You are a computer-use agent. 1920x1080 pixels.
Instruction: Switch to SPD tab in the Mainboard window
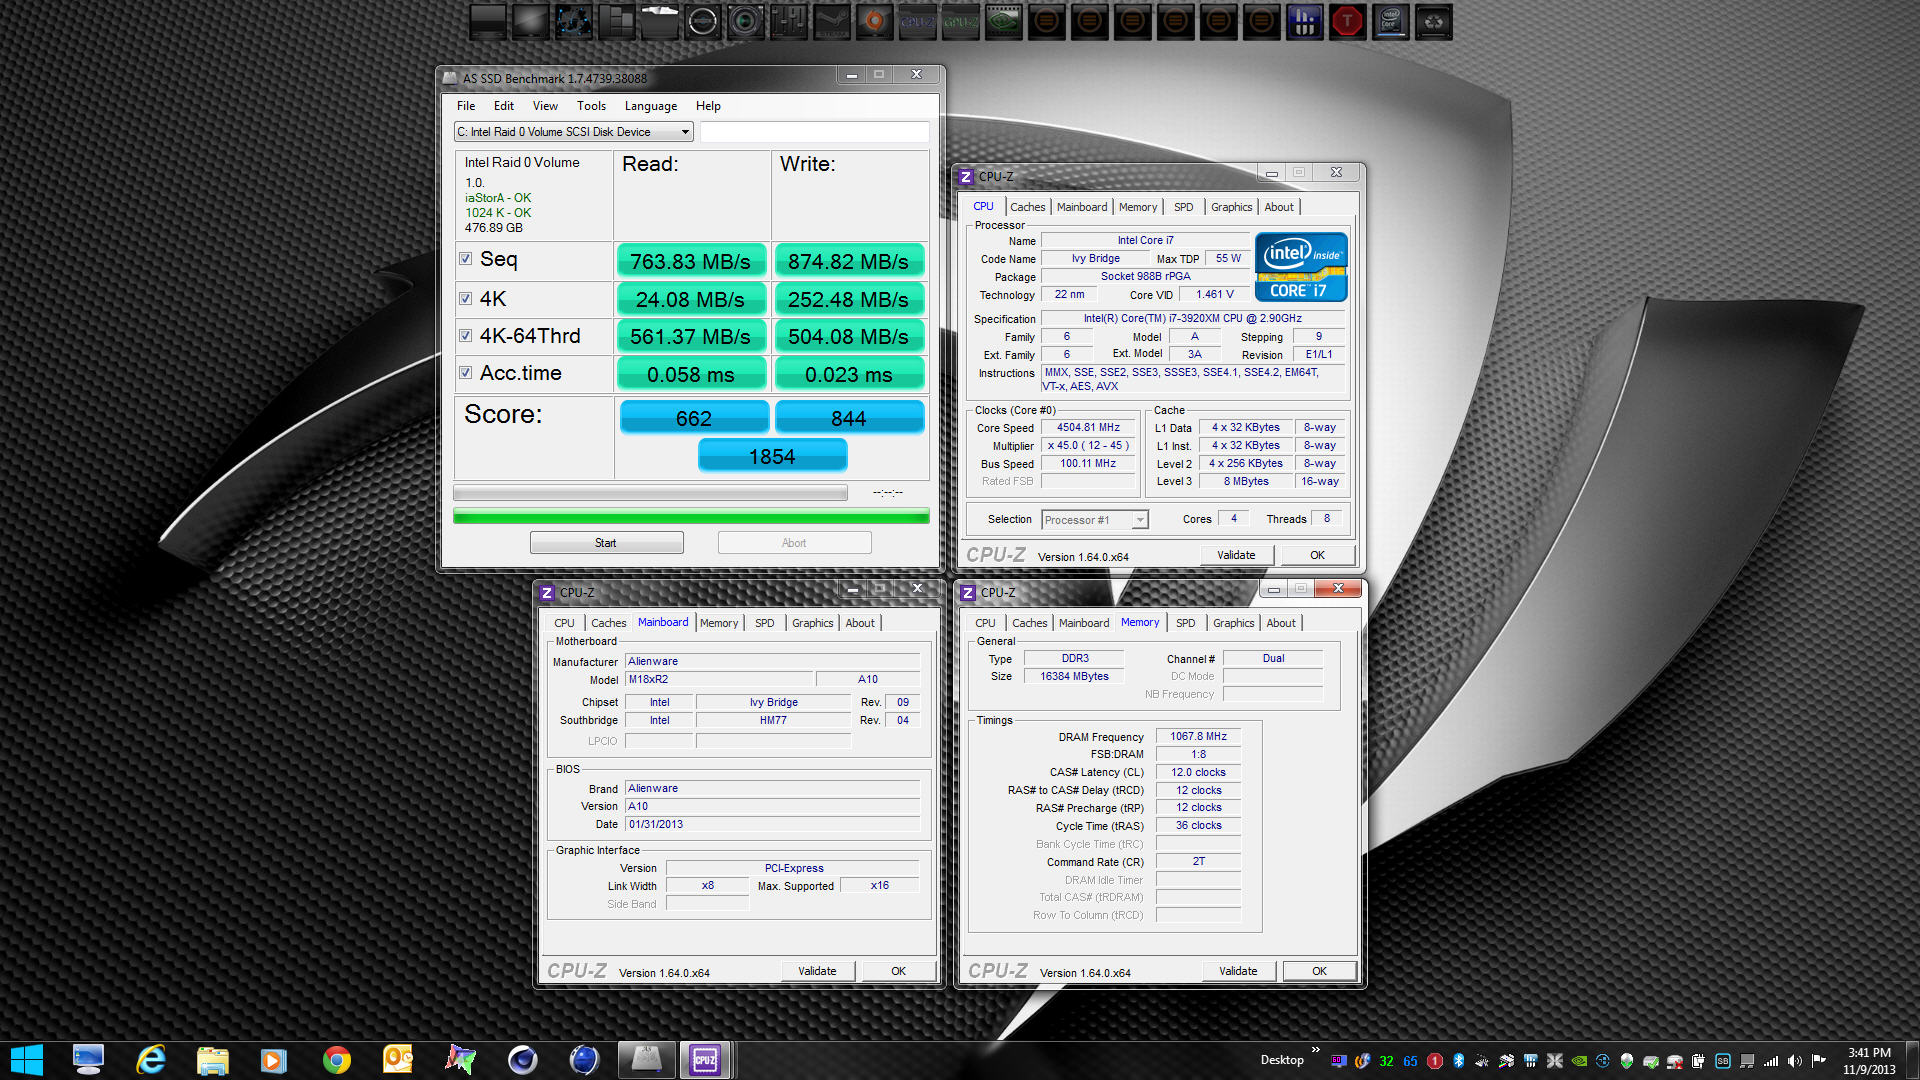click(x=764, y=623)
